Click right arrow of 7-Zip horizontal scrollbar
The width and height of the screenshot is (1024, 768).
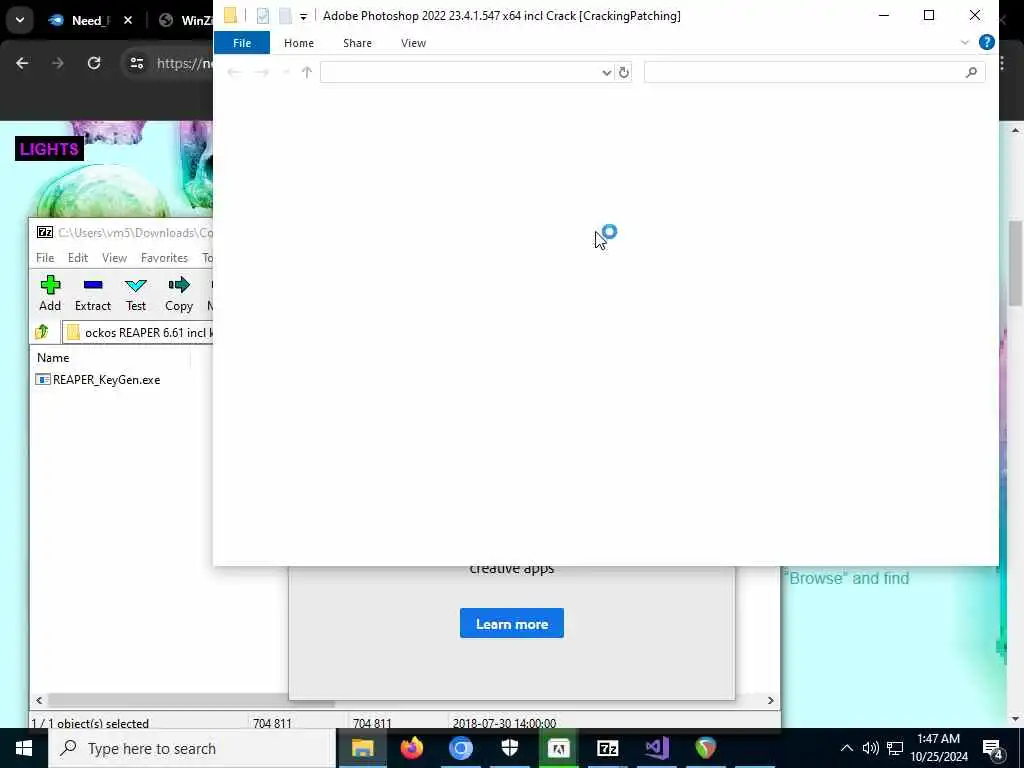[x=771, y=700]
